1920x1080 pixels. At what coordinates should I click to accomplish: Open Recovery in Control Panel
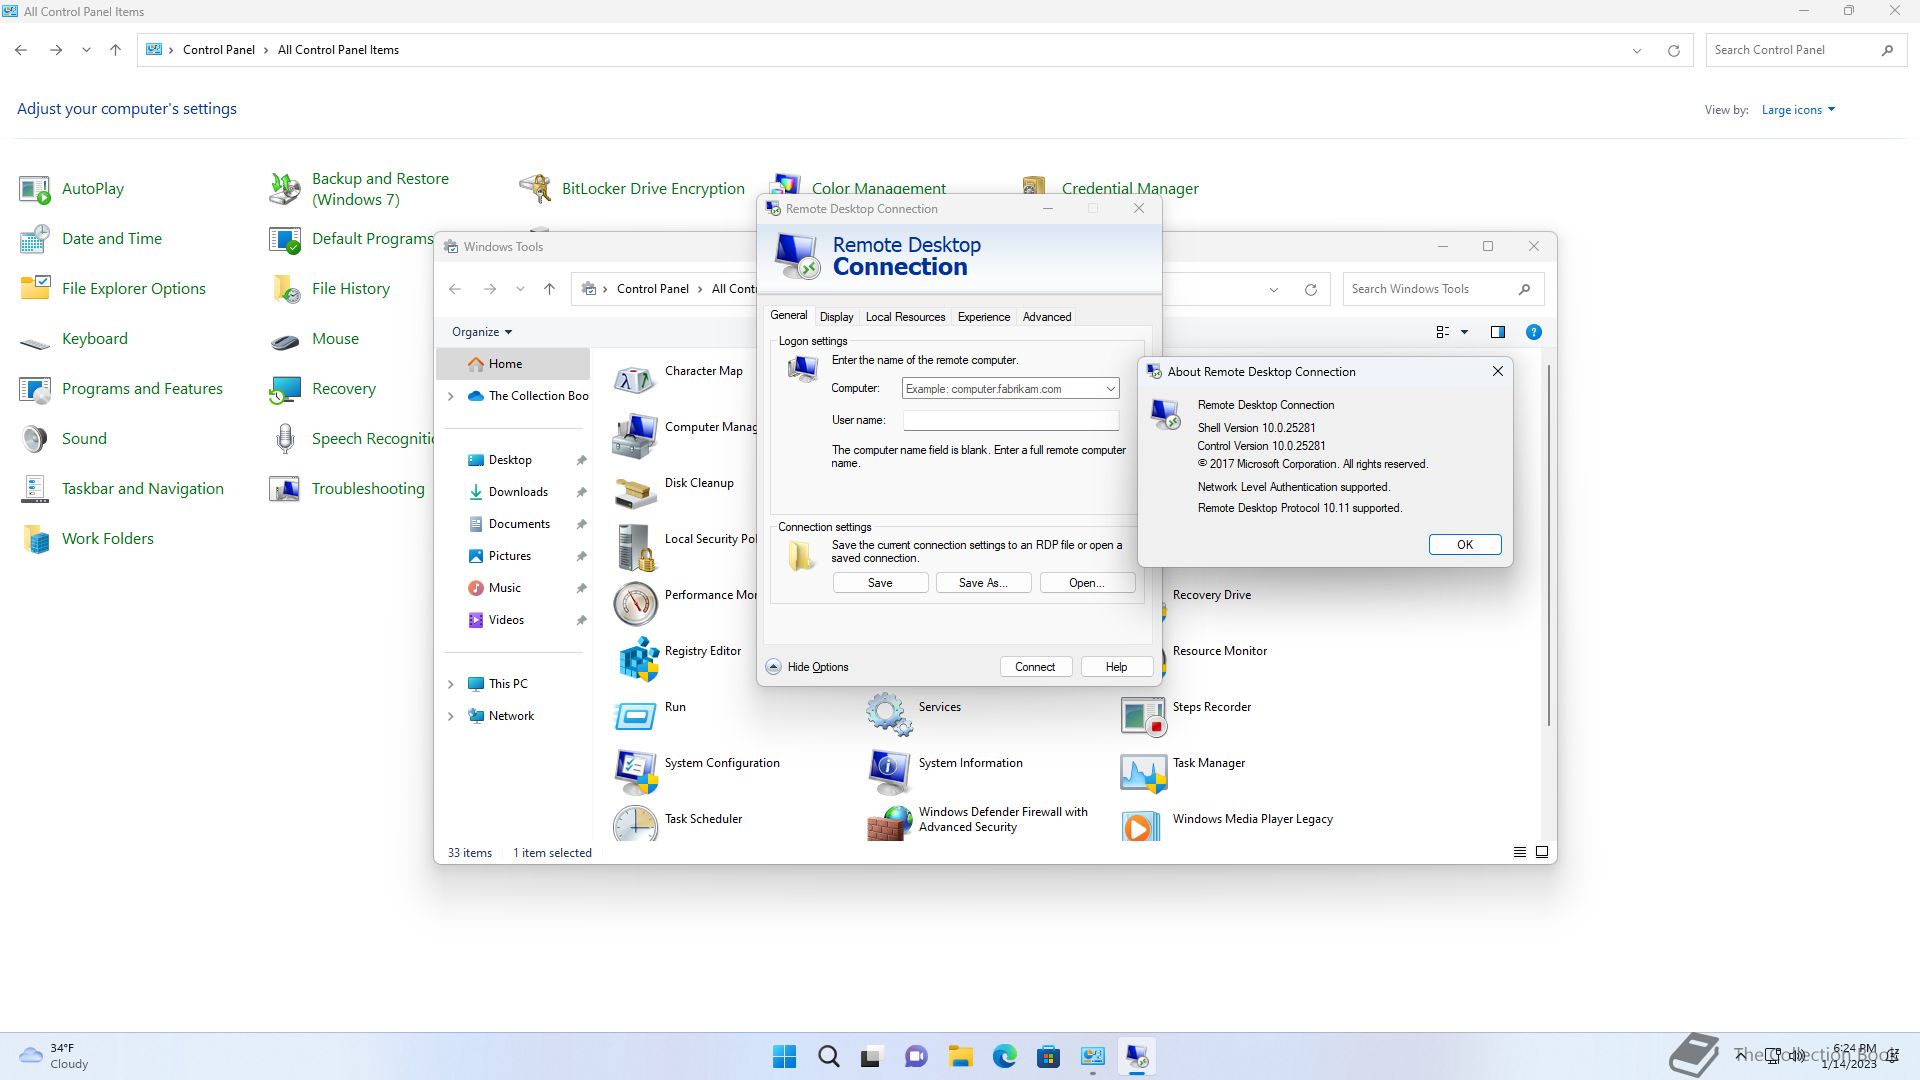coord(322,389)
